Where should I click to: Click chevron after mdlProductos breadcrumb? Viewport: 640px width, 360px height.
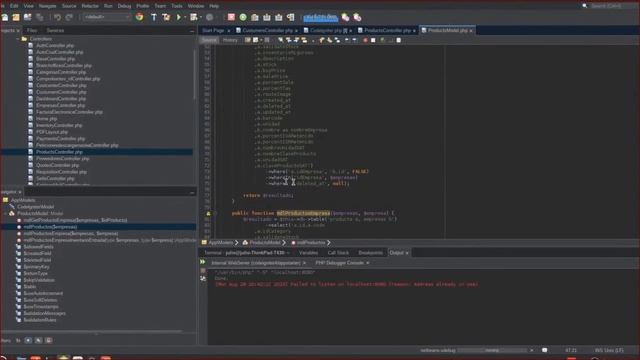(329, 243)
